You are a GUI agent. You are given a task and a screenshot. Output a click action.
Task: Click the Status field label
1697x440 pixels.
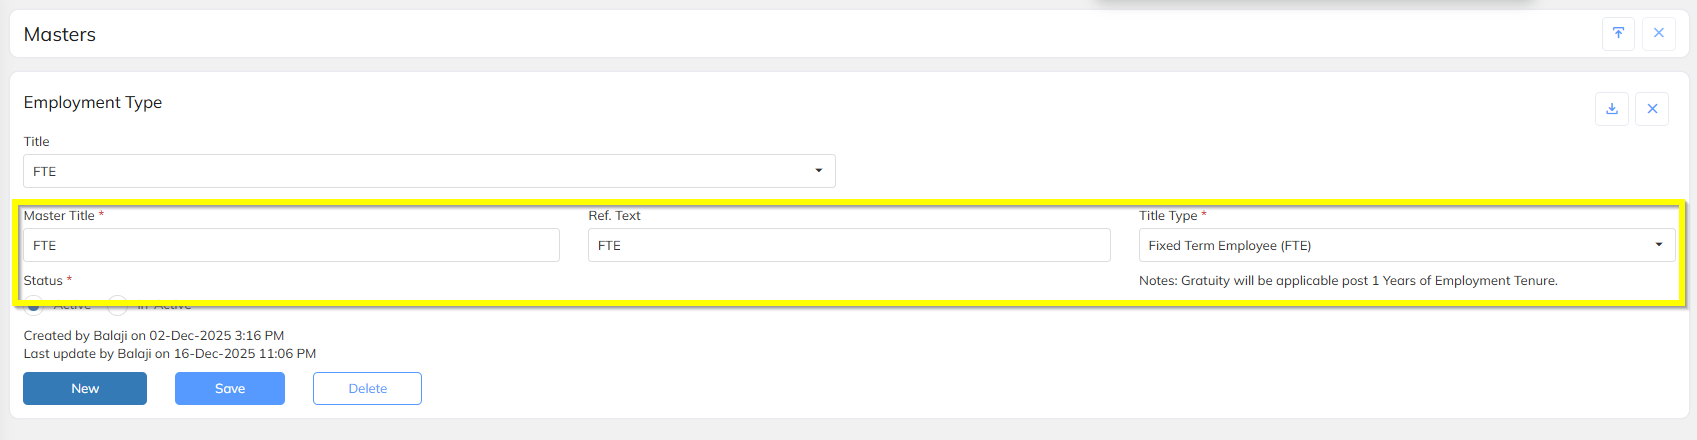click(x=43, y=281)
